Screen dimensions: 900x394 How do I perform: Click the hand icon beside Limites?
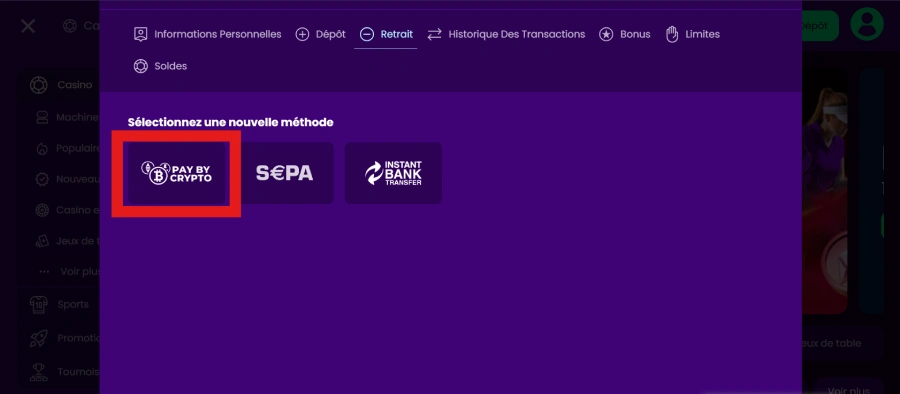[x=672, y=34]
